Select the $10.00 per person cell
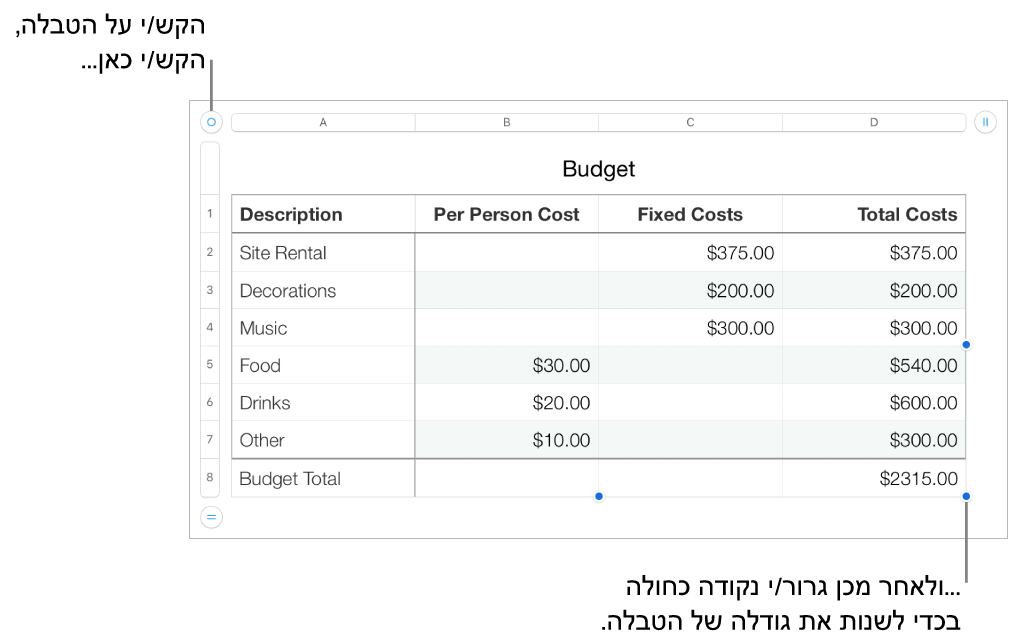 [506, 439]
